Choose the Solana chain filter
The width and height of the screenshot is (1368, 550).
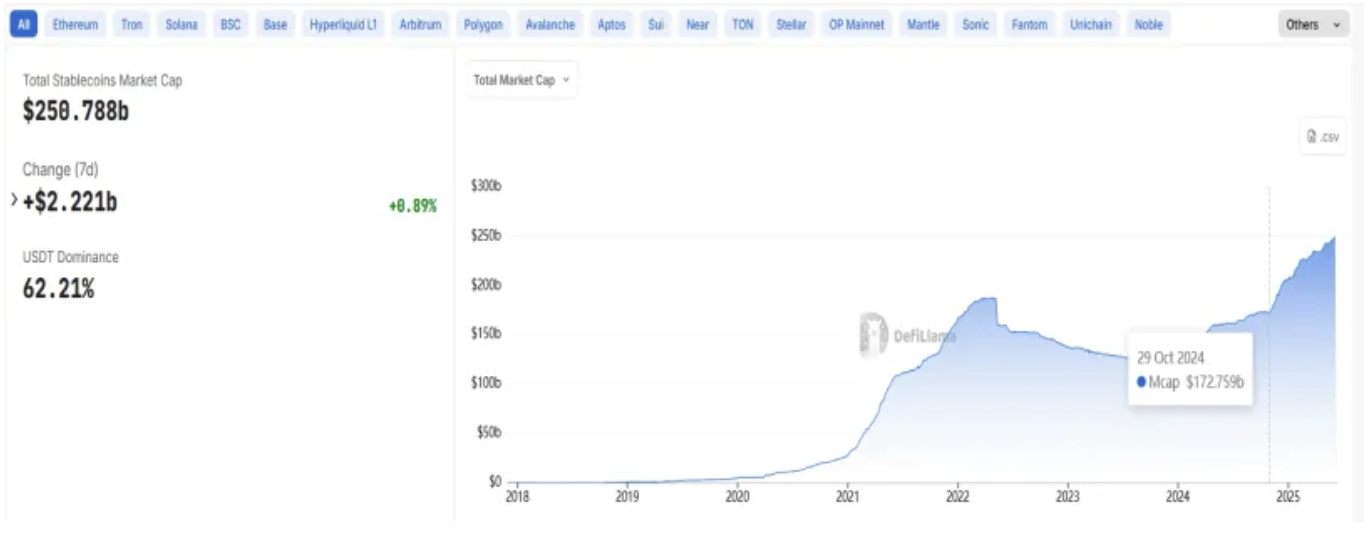click(x=182, y=25)
